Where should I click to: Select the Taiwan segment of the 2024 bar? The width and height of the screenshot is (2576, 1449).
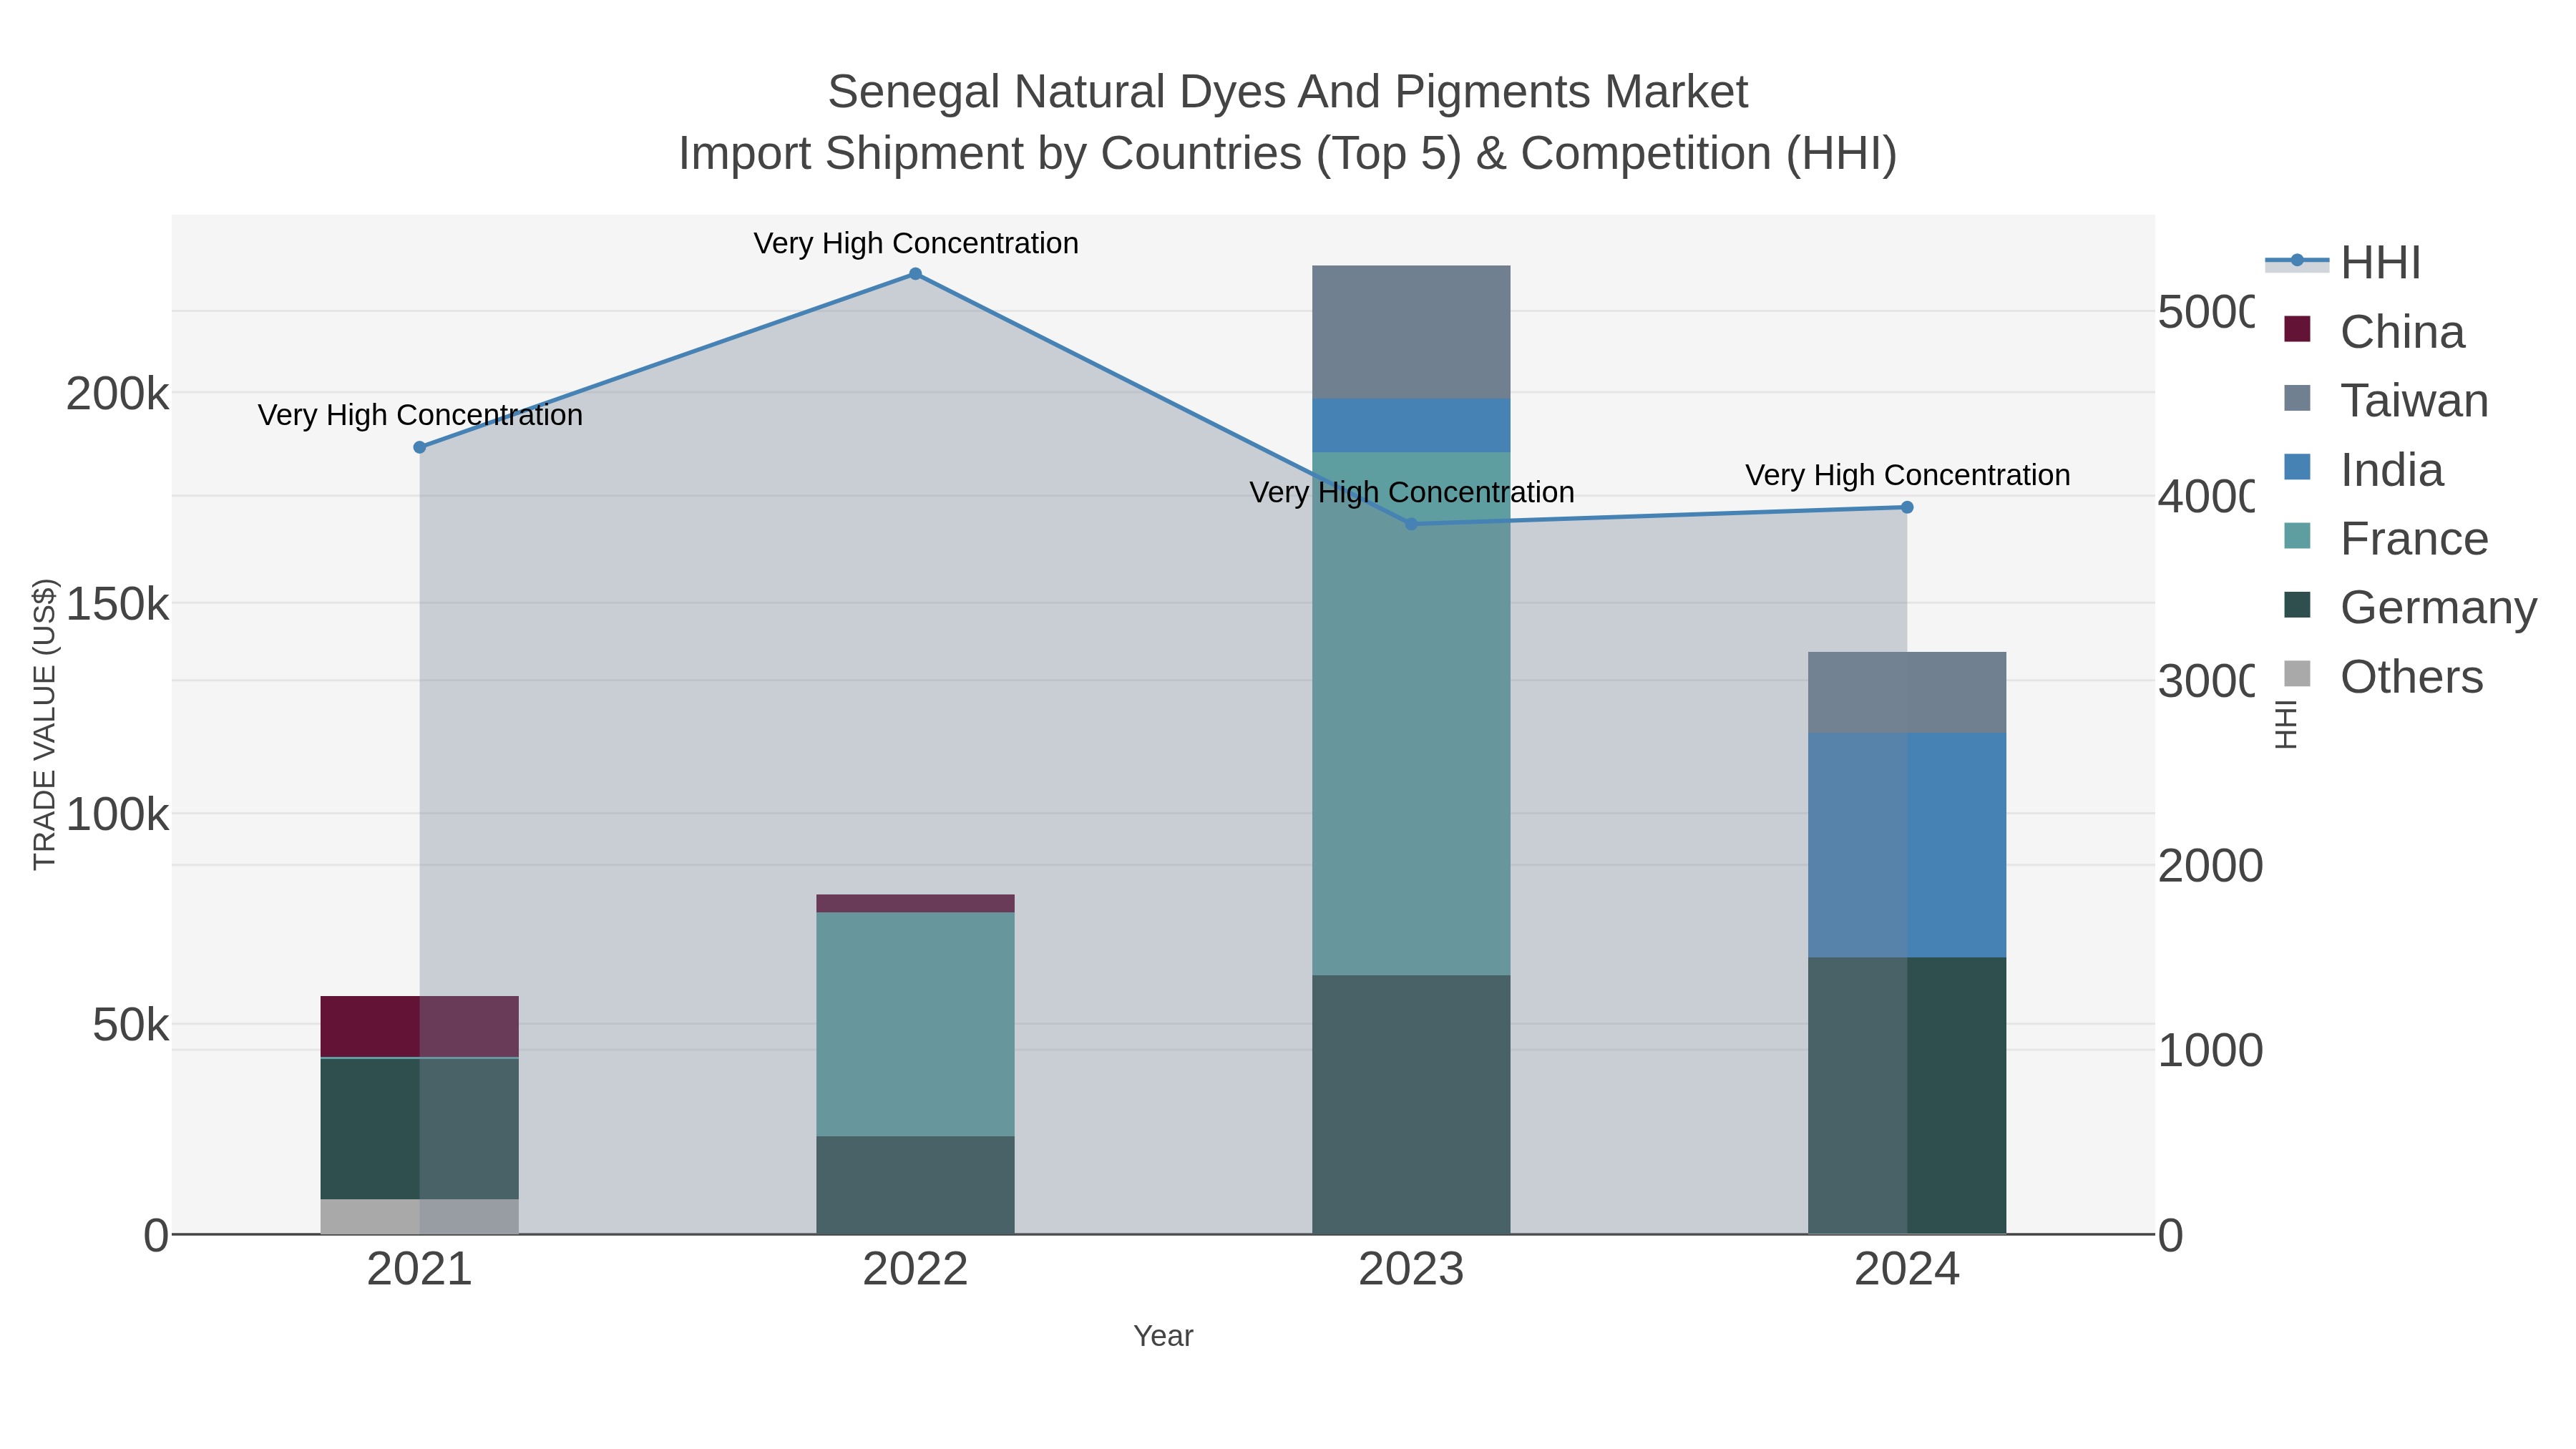(1907, 693)
